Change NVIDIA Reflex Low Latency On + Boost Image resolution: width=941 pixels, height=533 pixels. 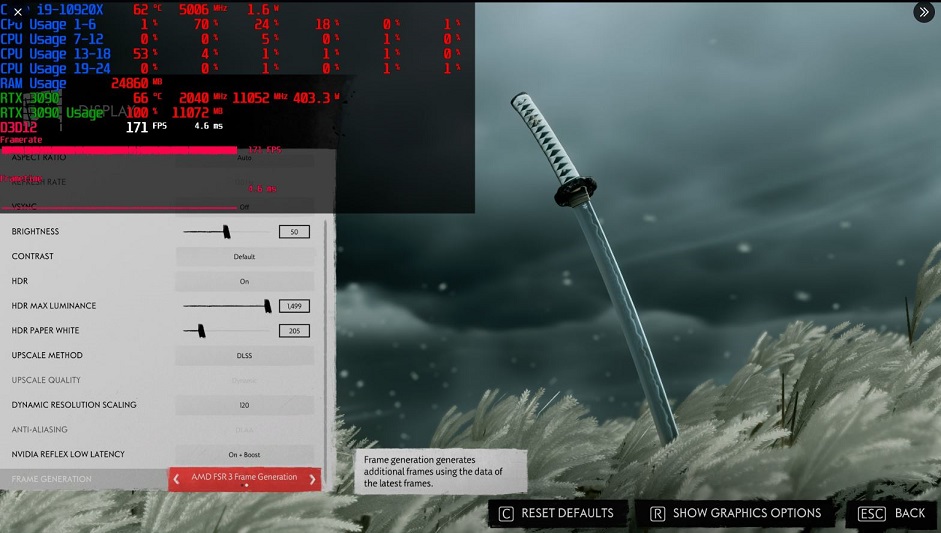(x=244, y=454)
